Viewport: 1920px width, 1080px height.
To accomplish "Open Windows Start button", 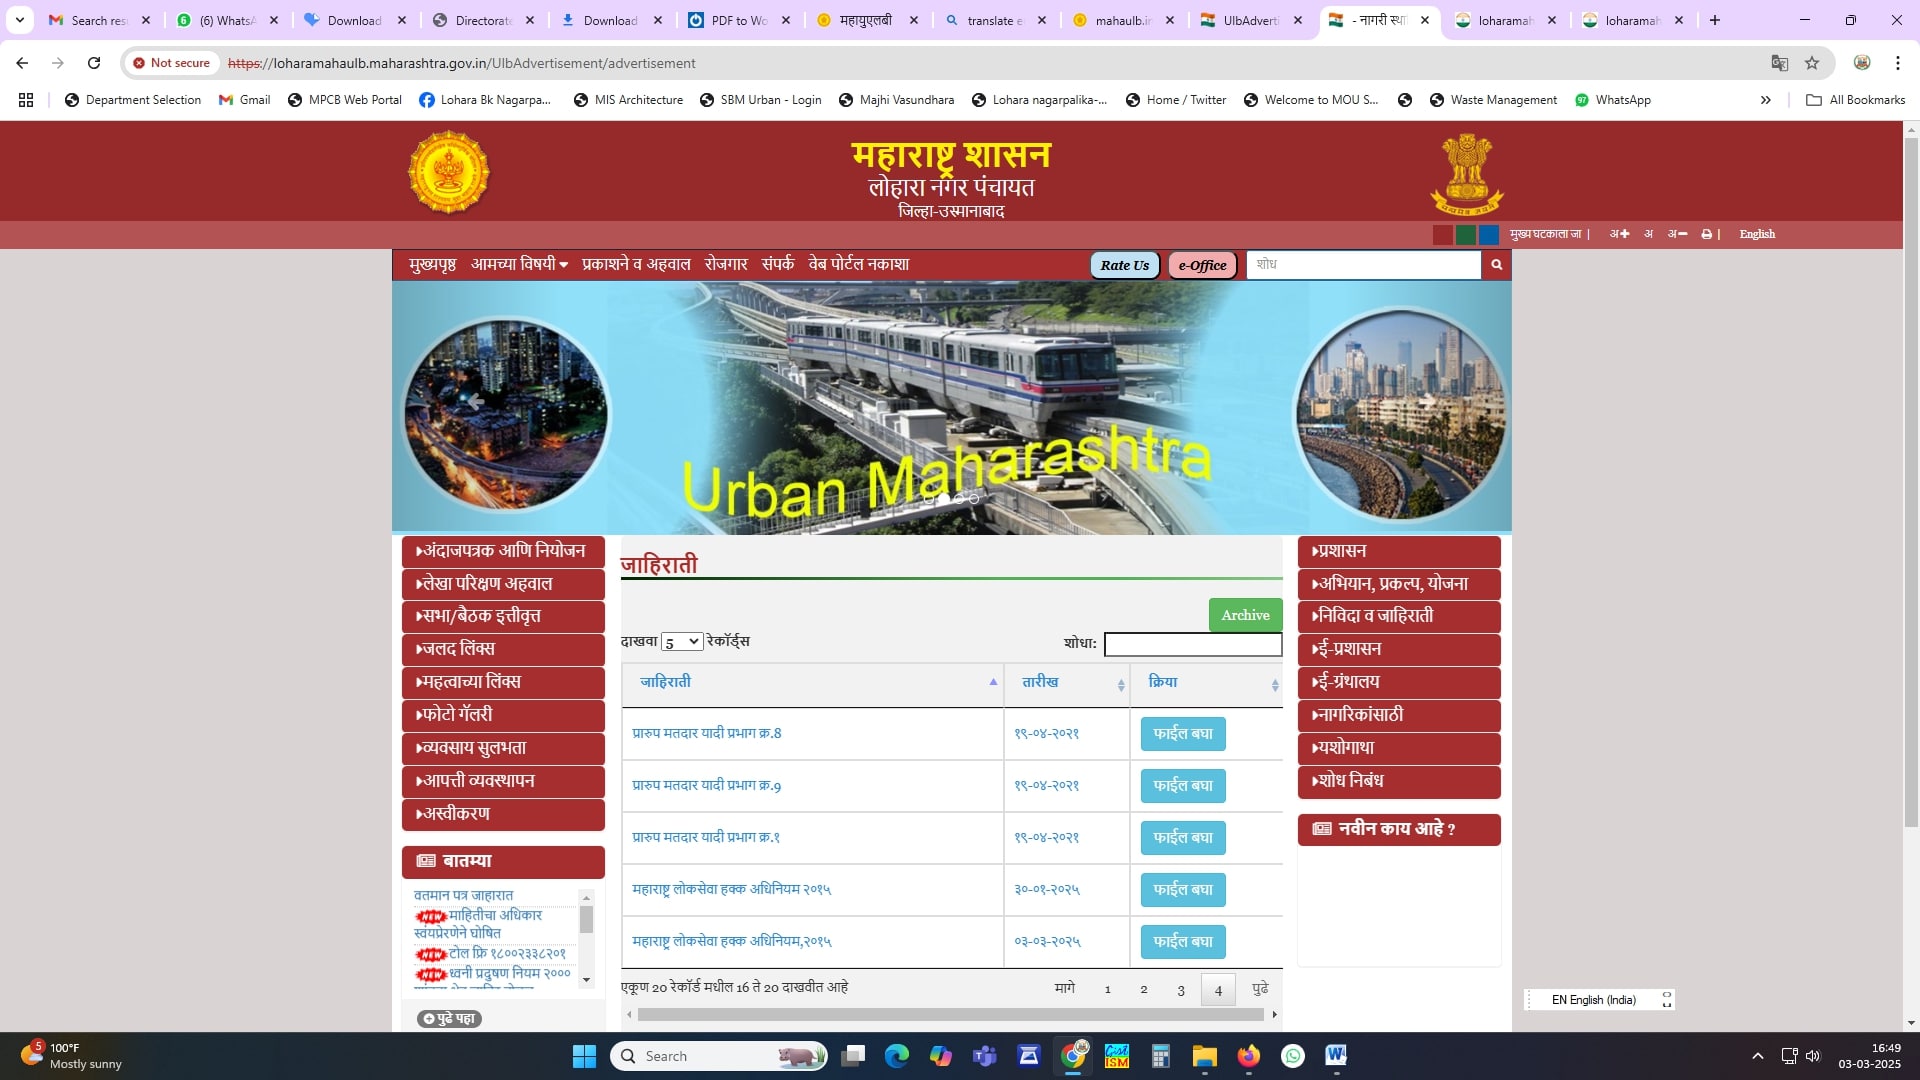I will click(x=584, y=1056).
